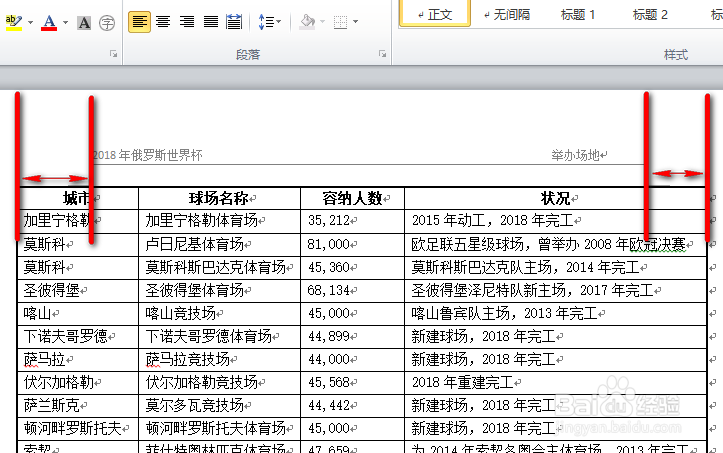Open the Font dialog launcher
The width and height of the screenshot is (723, 453).
tap(113, 54)
